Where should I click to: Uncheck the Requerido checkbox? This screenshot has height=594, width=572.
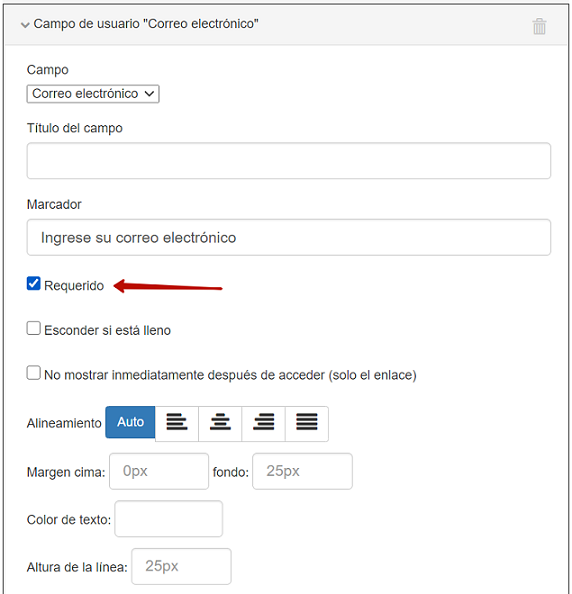pyautogui.click(x=33, y=283)
